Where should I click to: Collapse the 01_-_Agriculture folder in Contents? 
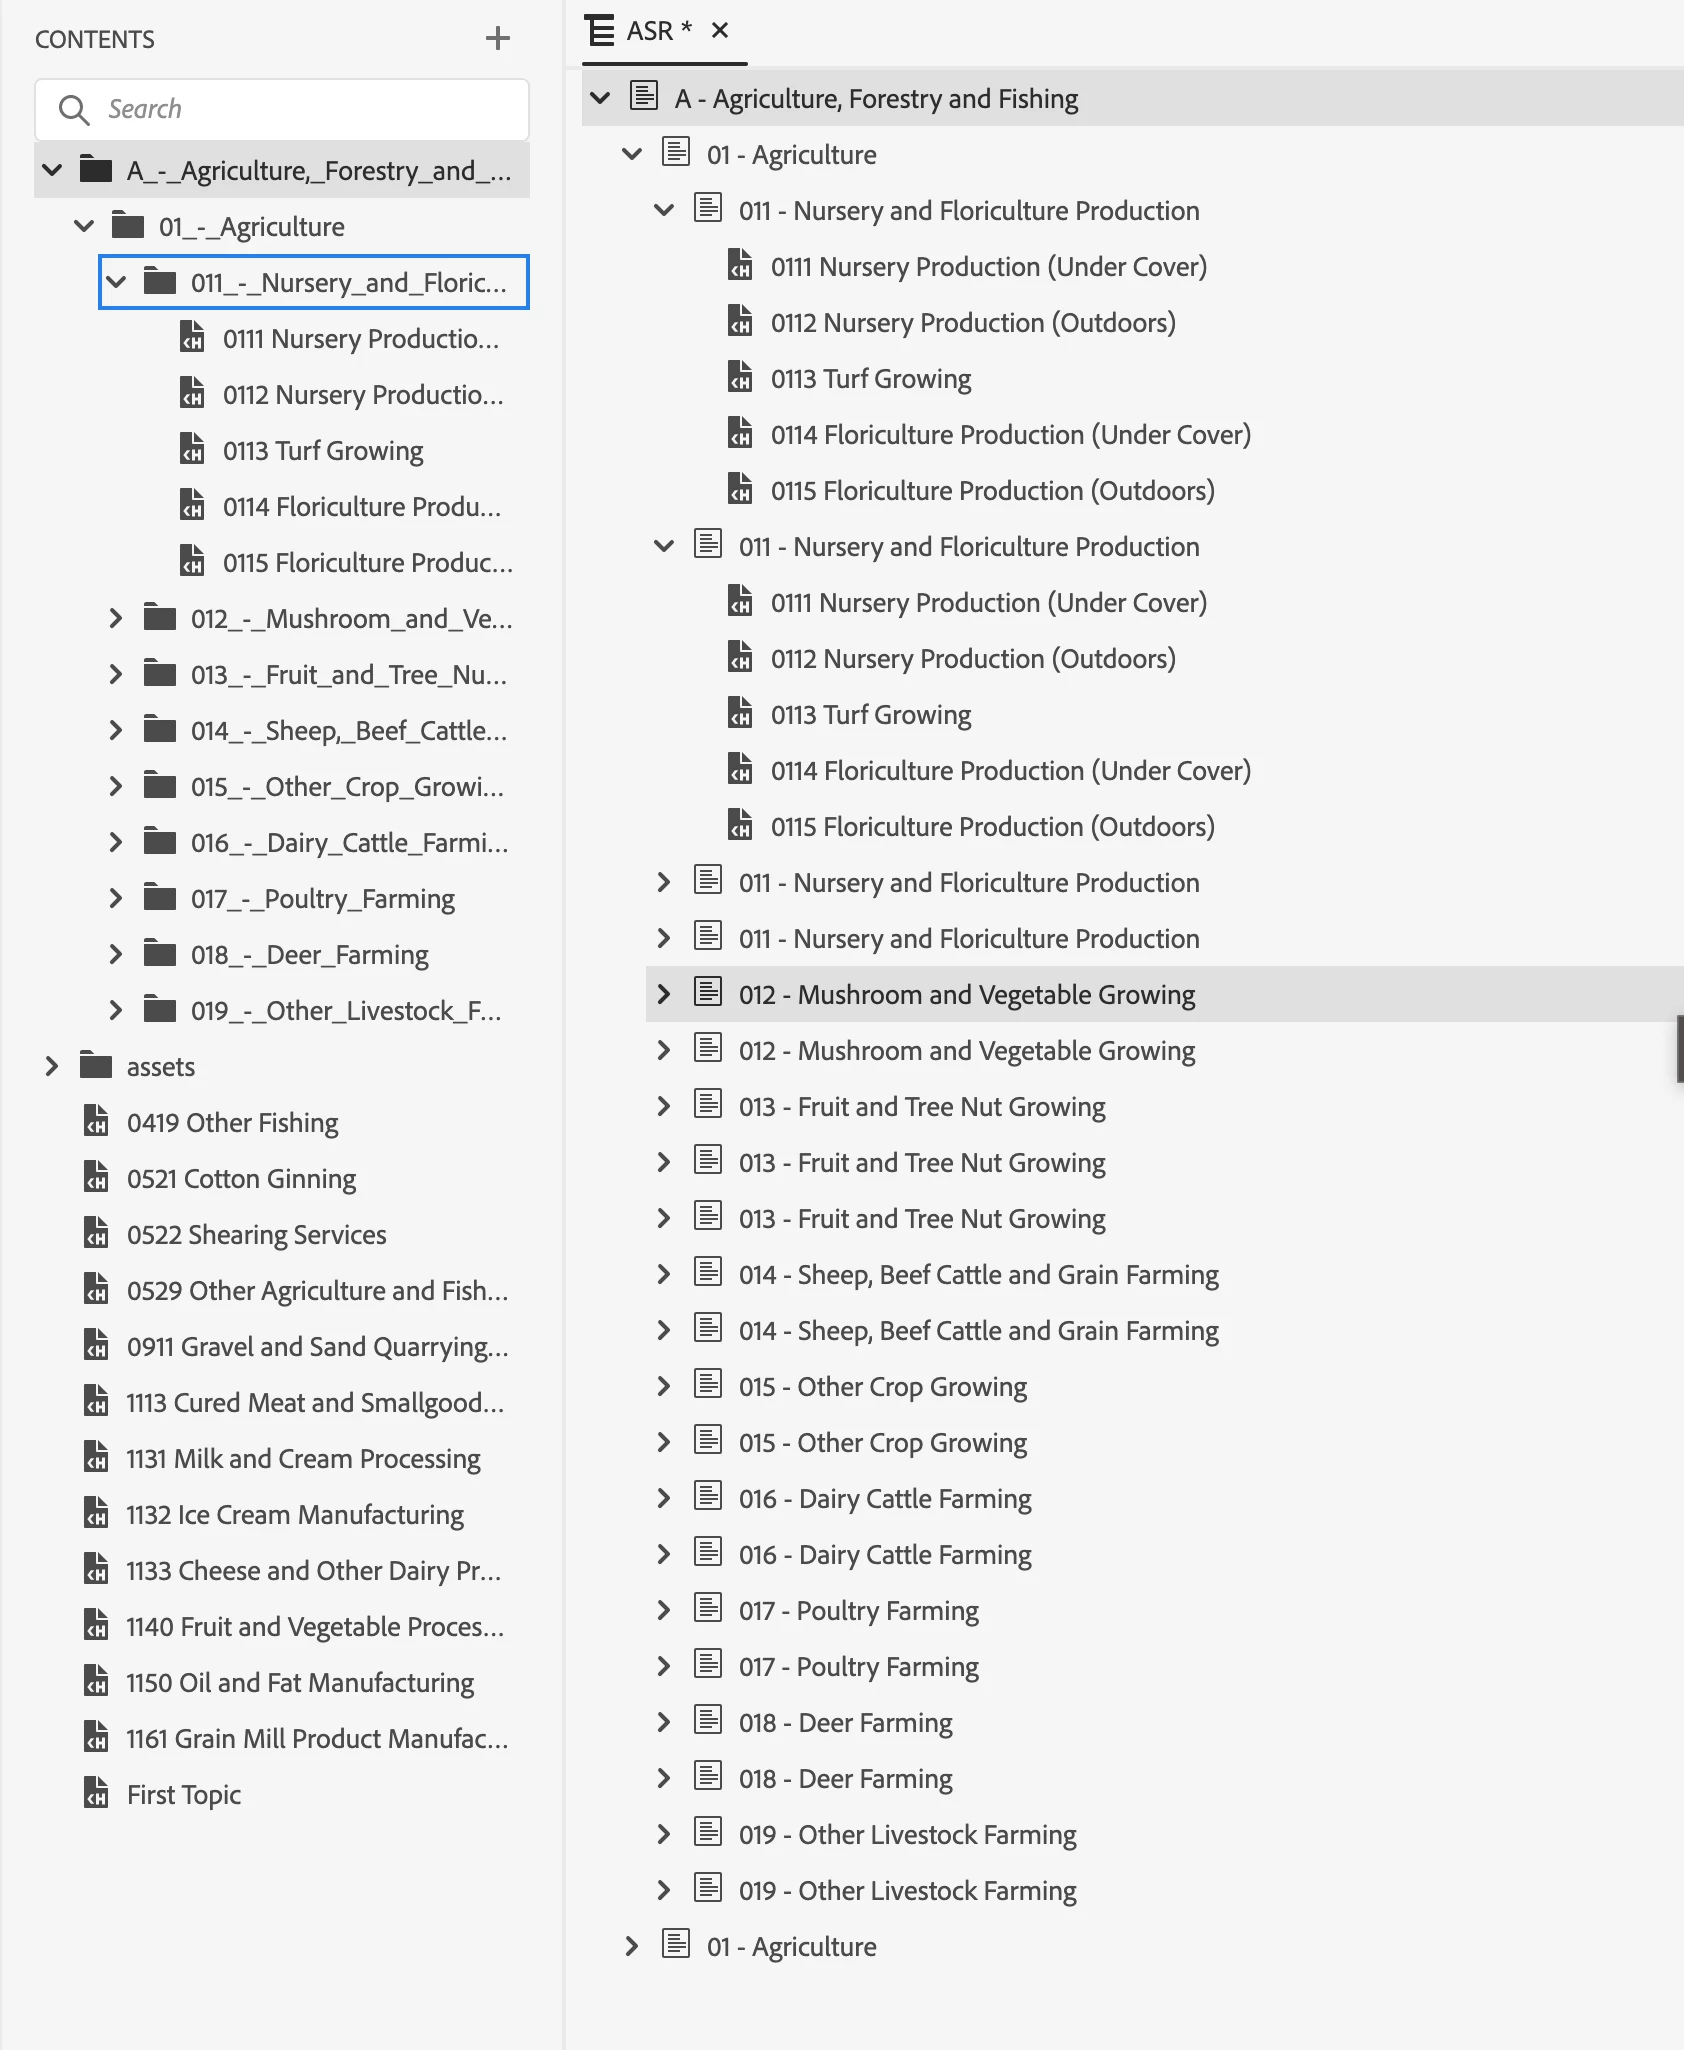point(84,226)
